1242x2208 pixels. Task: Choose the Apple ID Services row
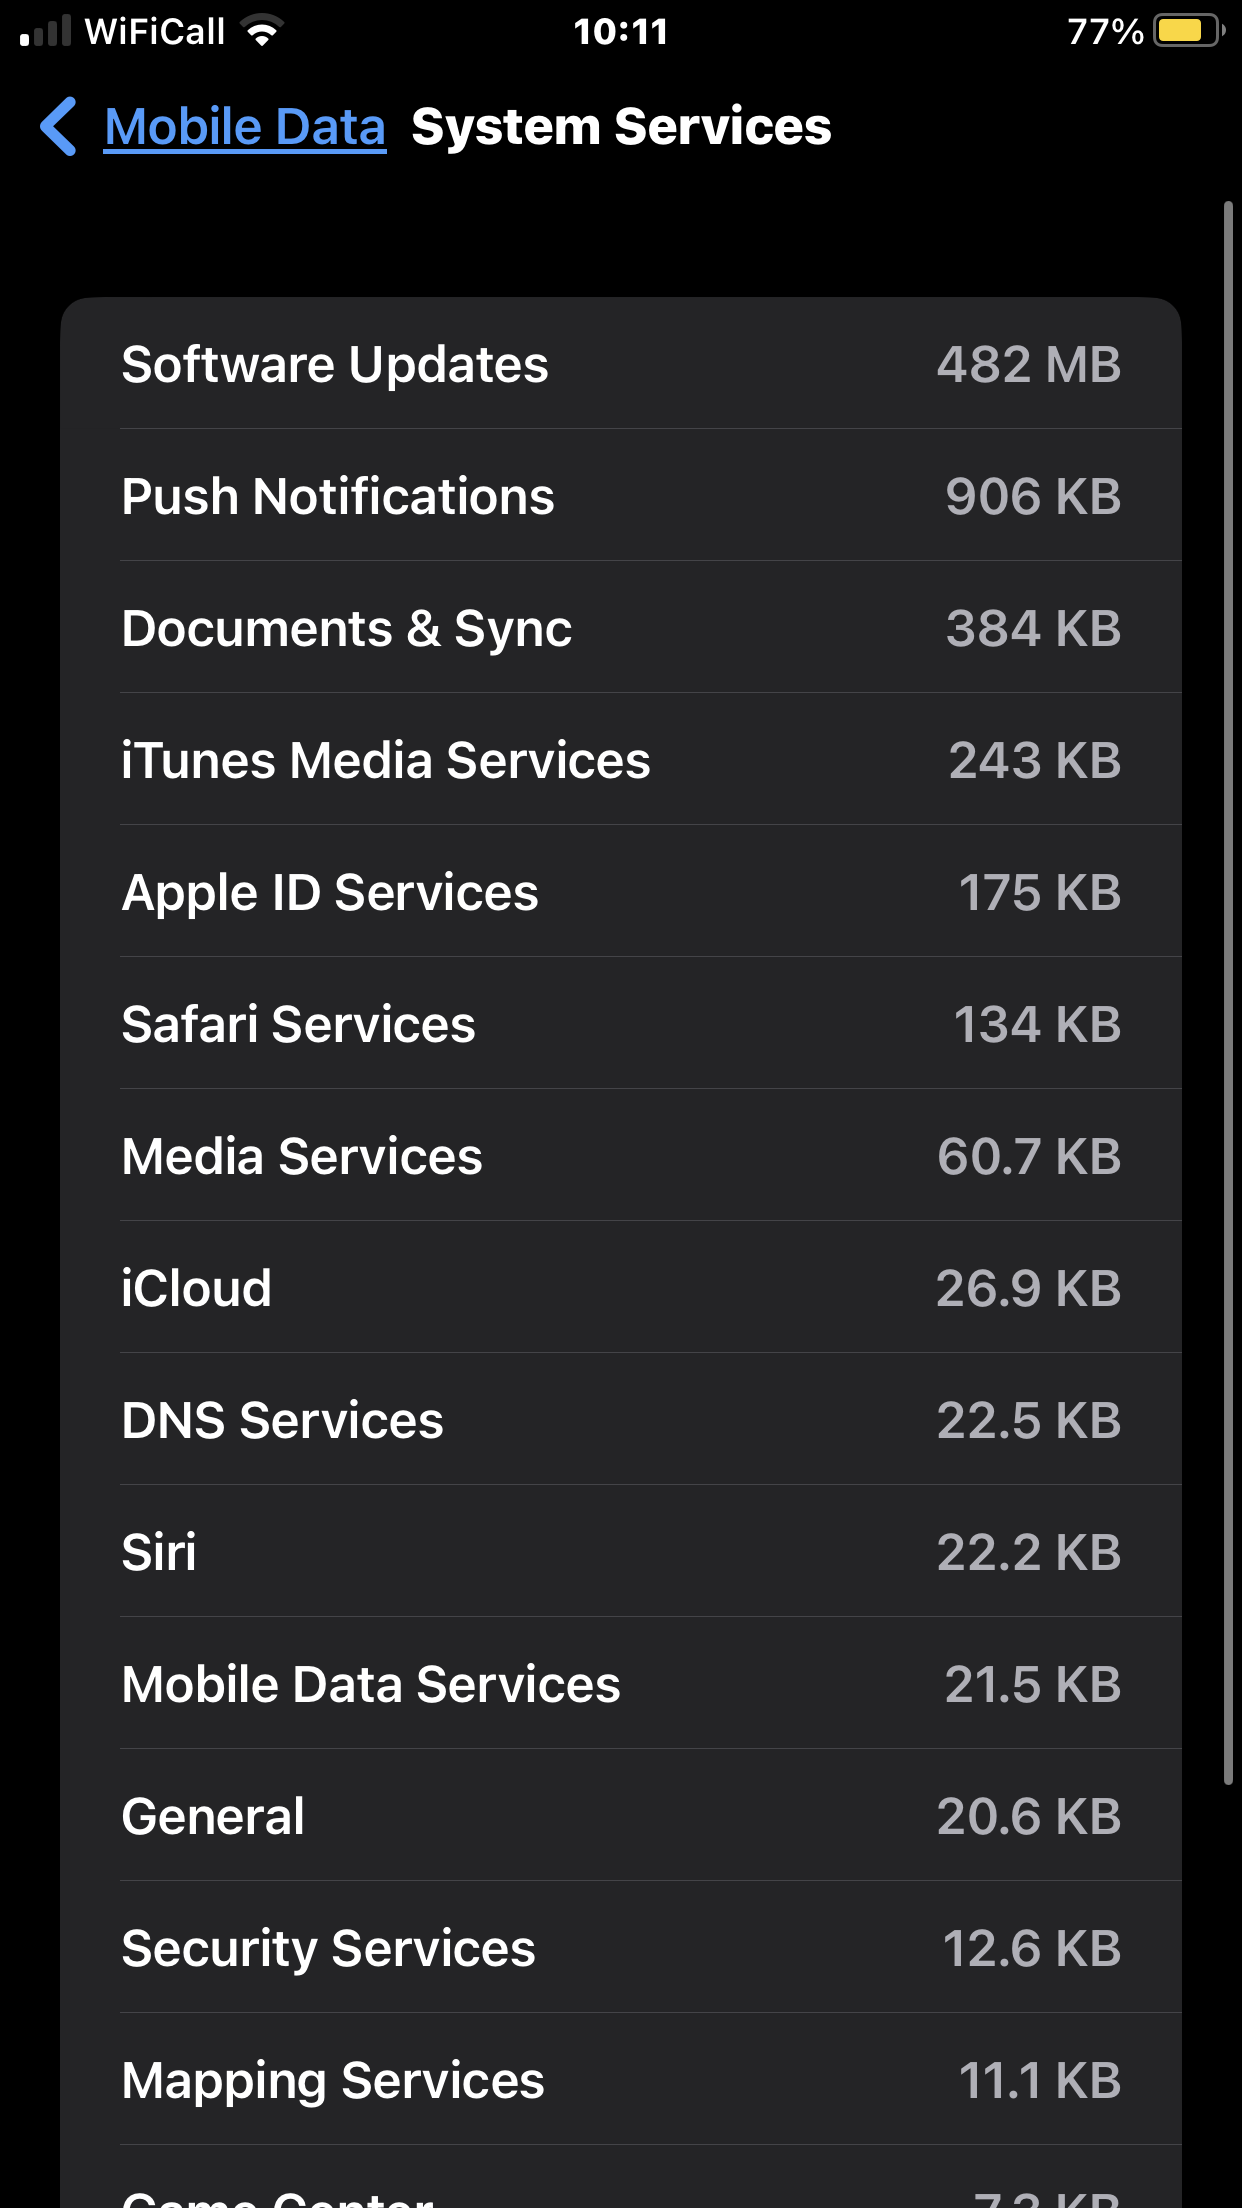(620, 892)
